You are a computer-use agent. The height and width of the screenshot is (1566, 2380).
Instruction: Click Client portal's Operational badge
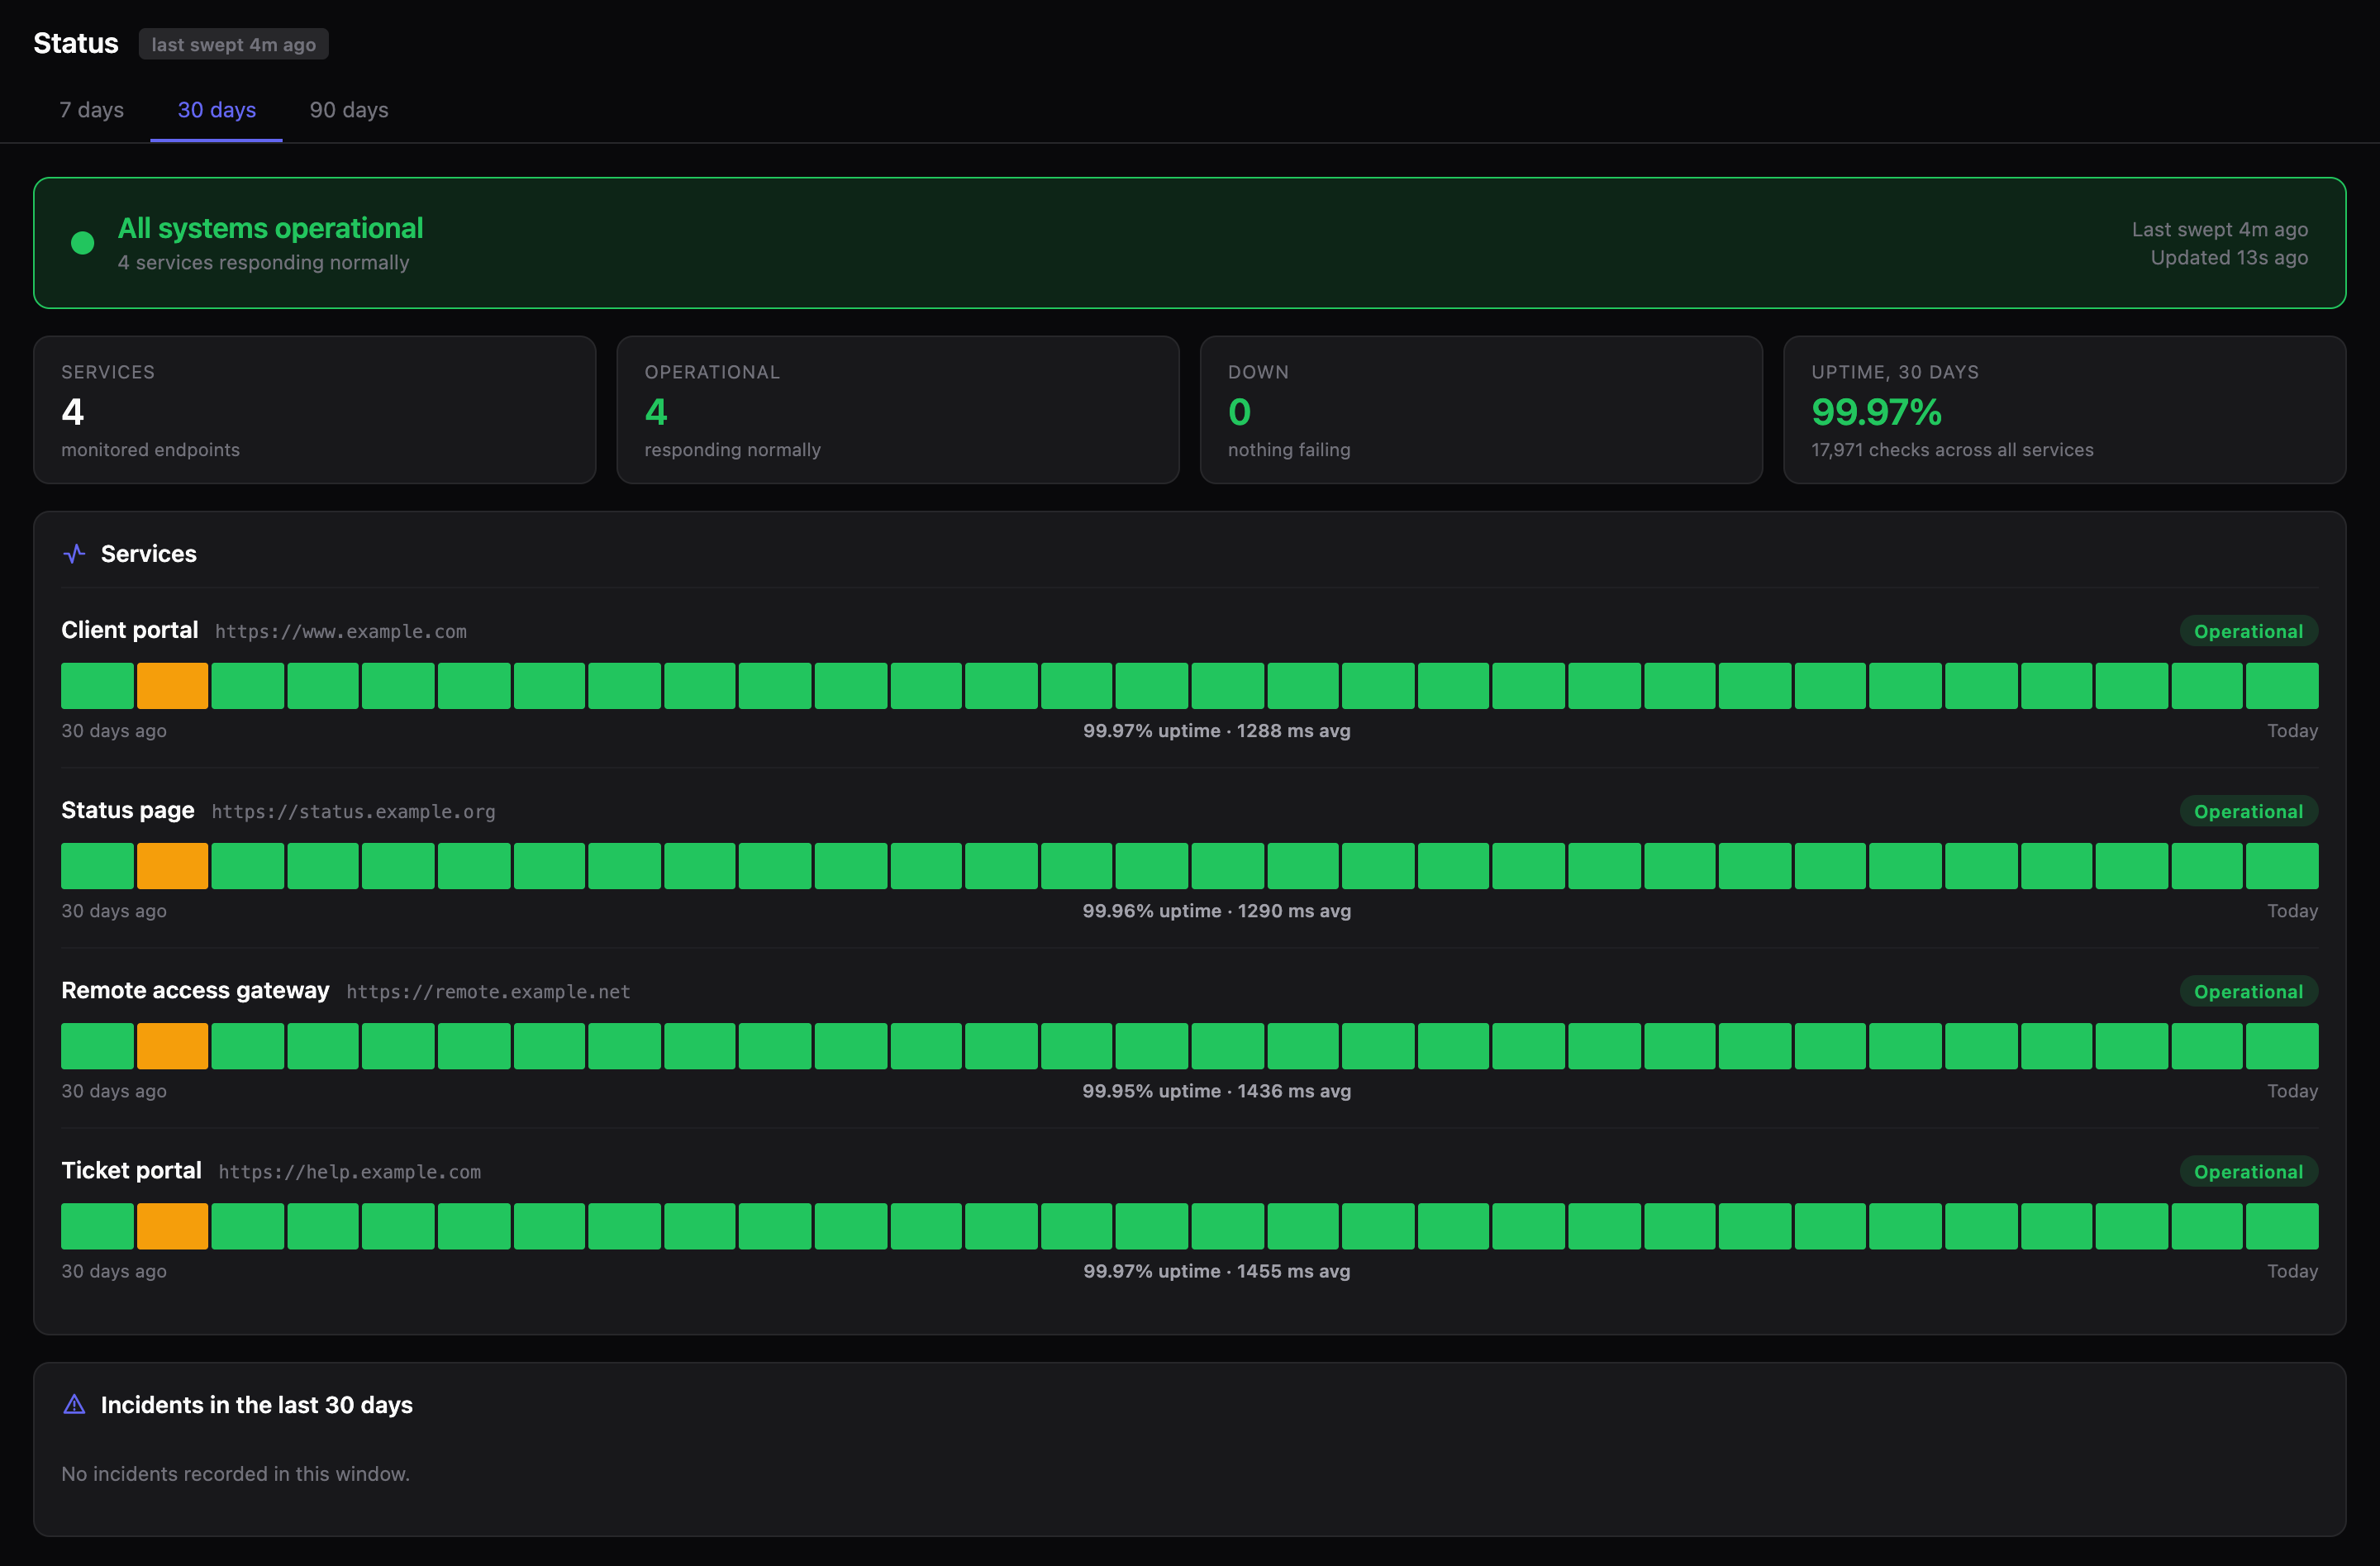(2248, 631)
